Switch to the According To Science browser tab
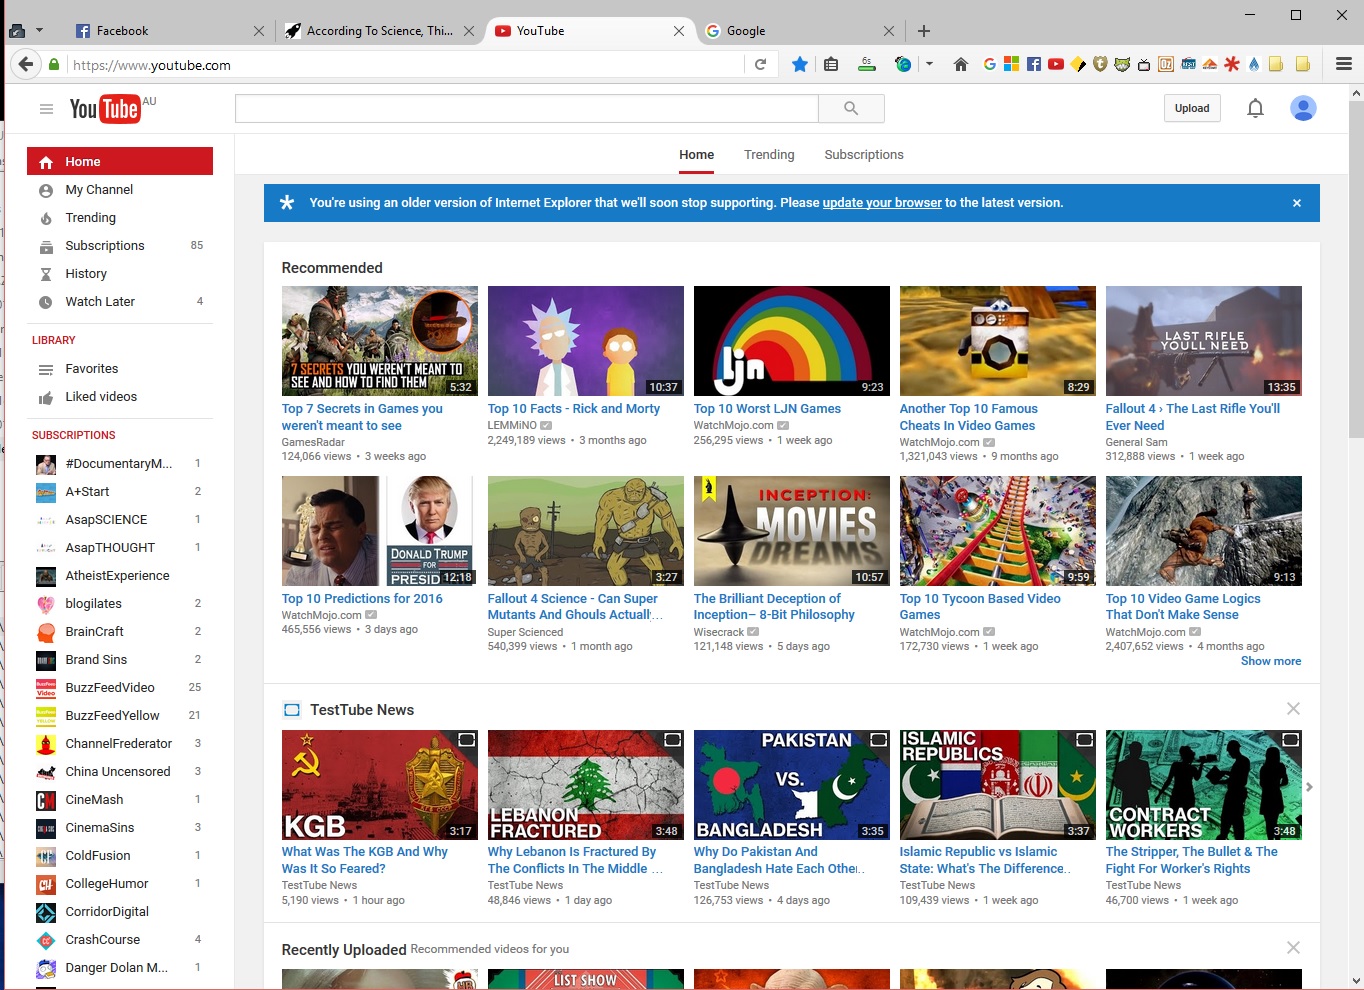 coord(379,31)
